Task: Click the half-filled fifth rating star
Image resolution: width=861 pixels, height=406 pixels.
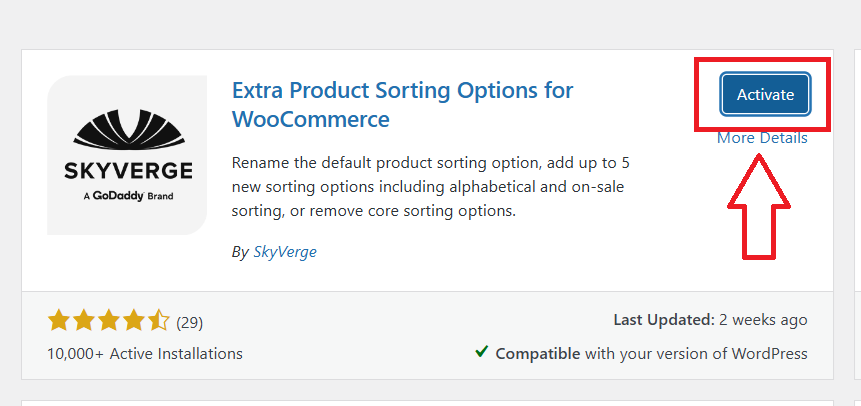Action: [159, 321]
